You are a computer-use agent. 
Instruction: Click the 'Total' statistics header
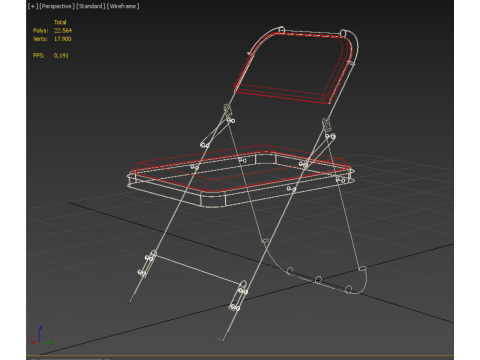(60, 22)
